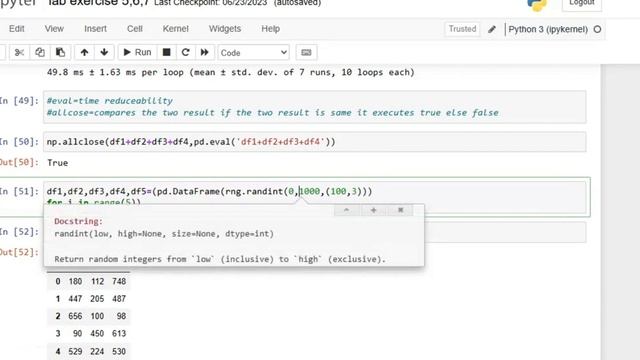Restart the kernel circular arrow icon
Screen dimensions: 640x360
click(185, 52)
